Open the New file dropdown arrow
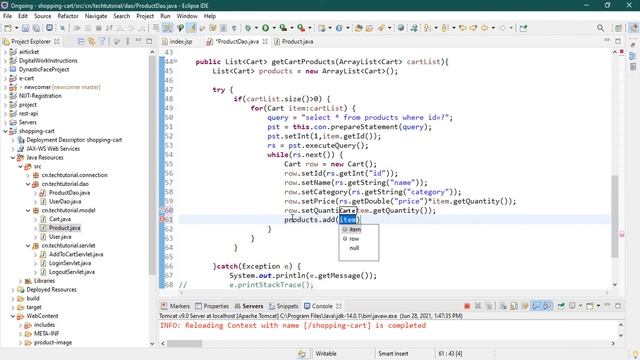 16,28
